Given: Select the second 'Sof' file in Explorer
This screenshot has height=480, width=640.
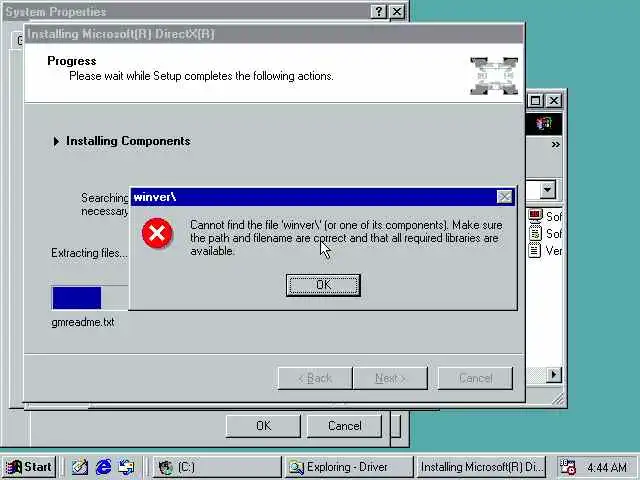Looking at the screenshot, I should click(546, 233).
